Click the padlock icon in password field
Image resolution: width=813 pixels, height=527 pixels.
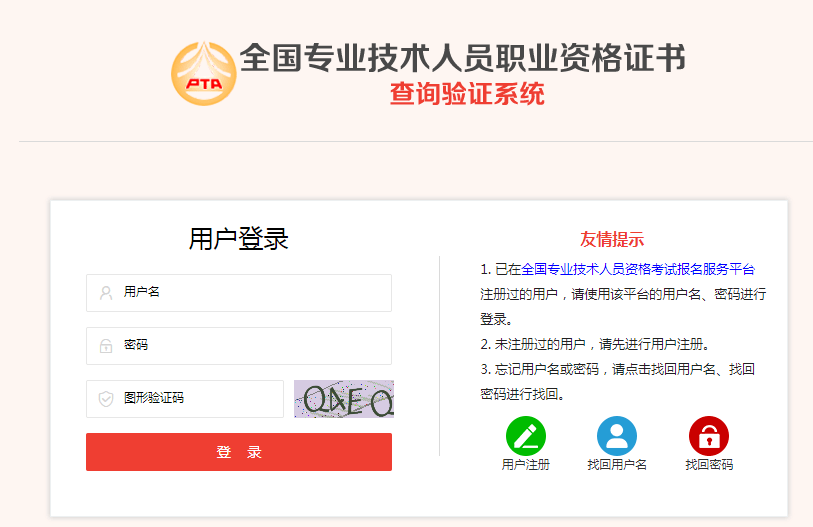(x=106, y=346)
